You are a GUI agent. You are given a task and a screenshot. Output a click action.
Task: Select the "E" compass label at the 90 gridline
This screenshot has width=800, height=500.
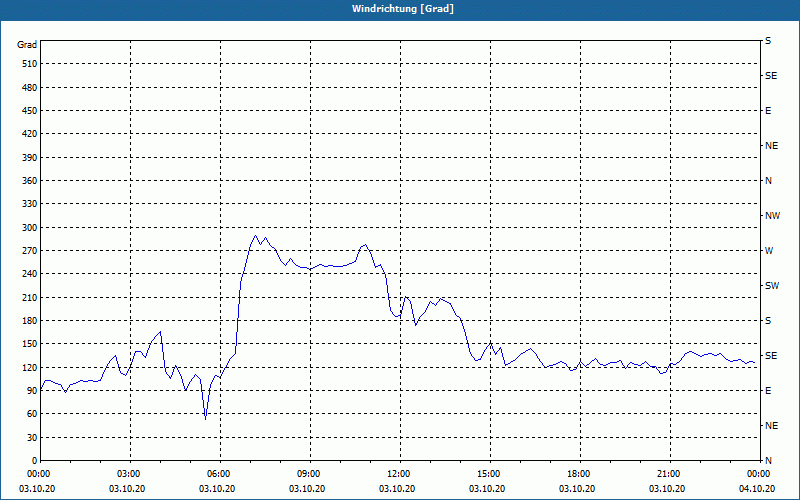768,391
